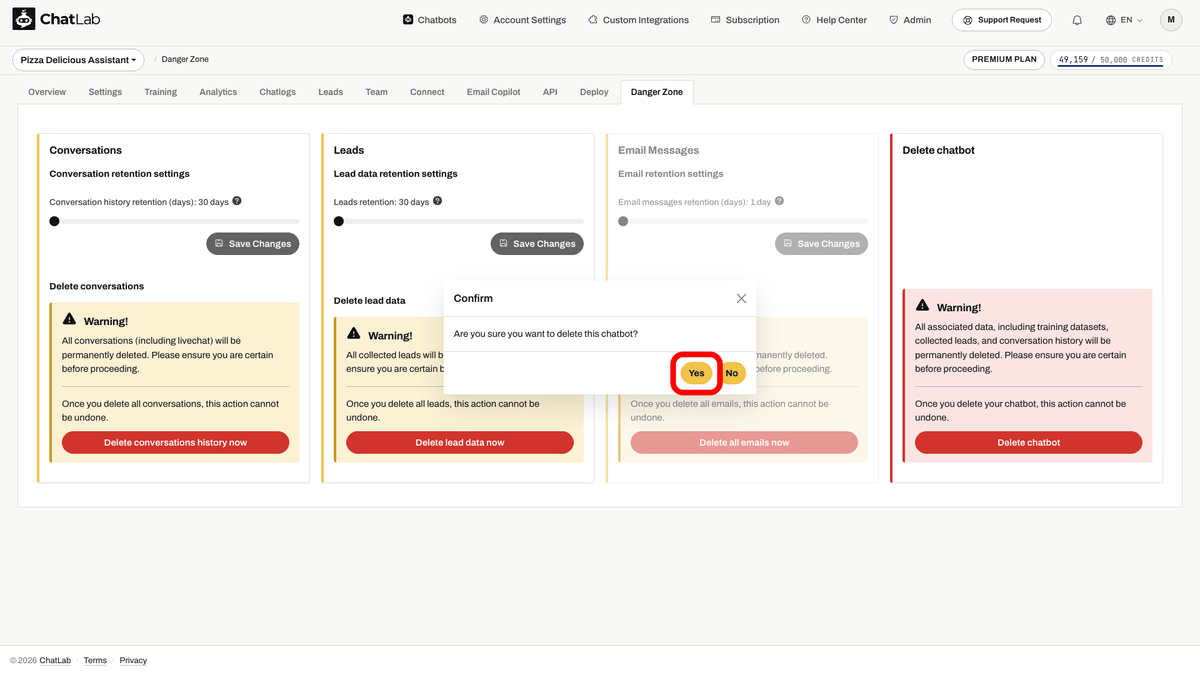The image size is (1200, 675).
Task: Open the EN language dropdown
Action: tap(1125, 20)
